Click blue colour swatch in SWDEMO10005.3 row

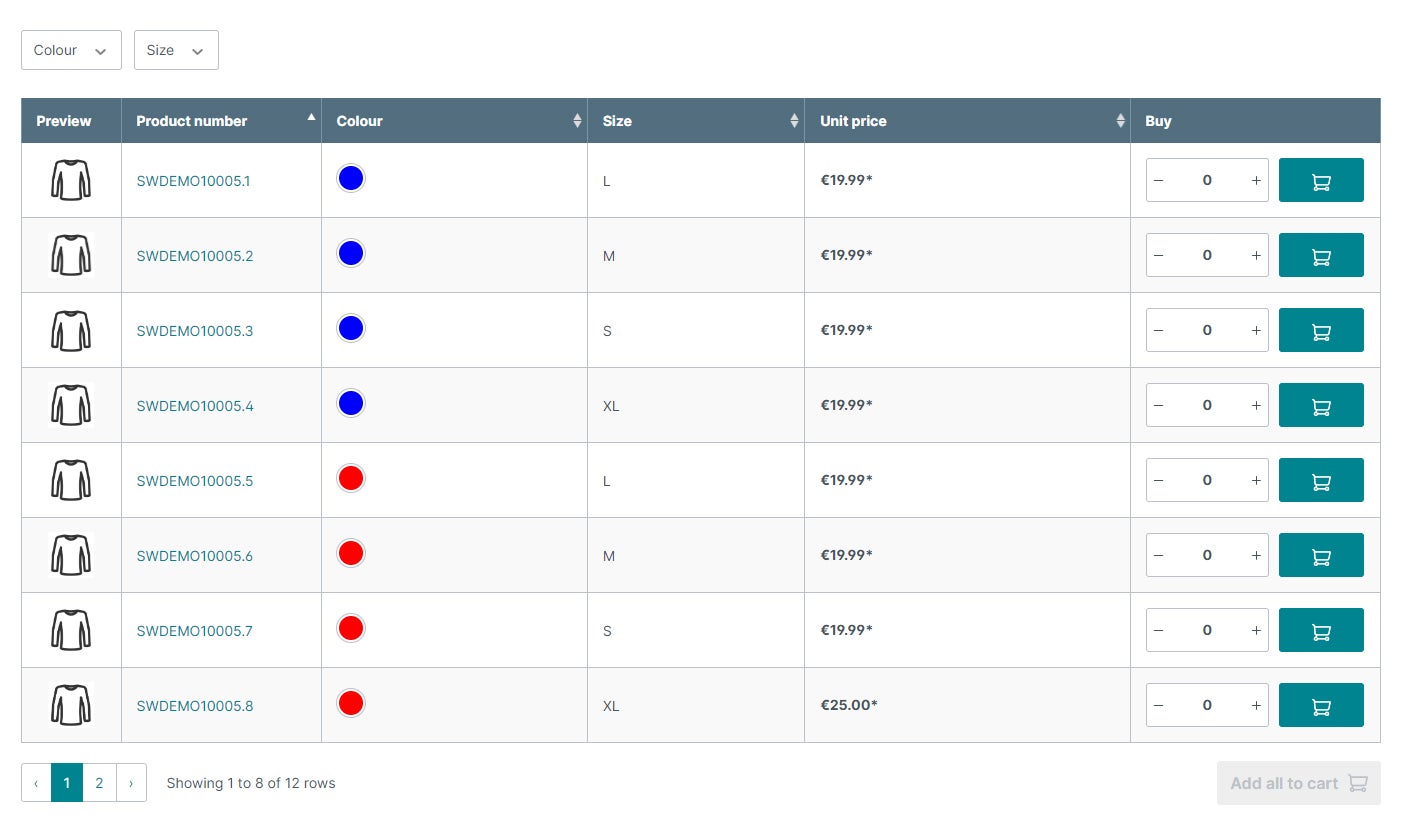tap(350, 328)
